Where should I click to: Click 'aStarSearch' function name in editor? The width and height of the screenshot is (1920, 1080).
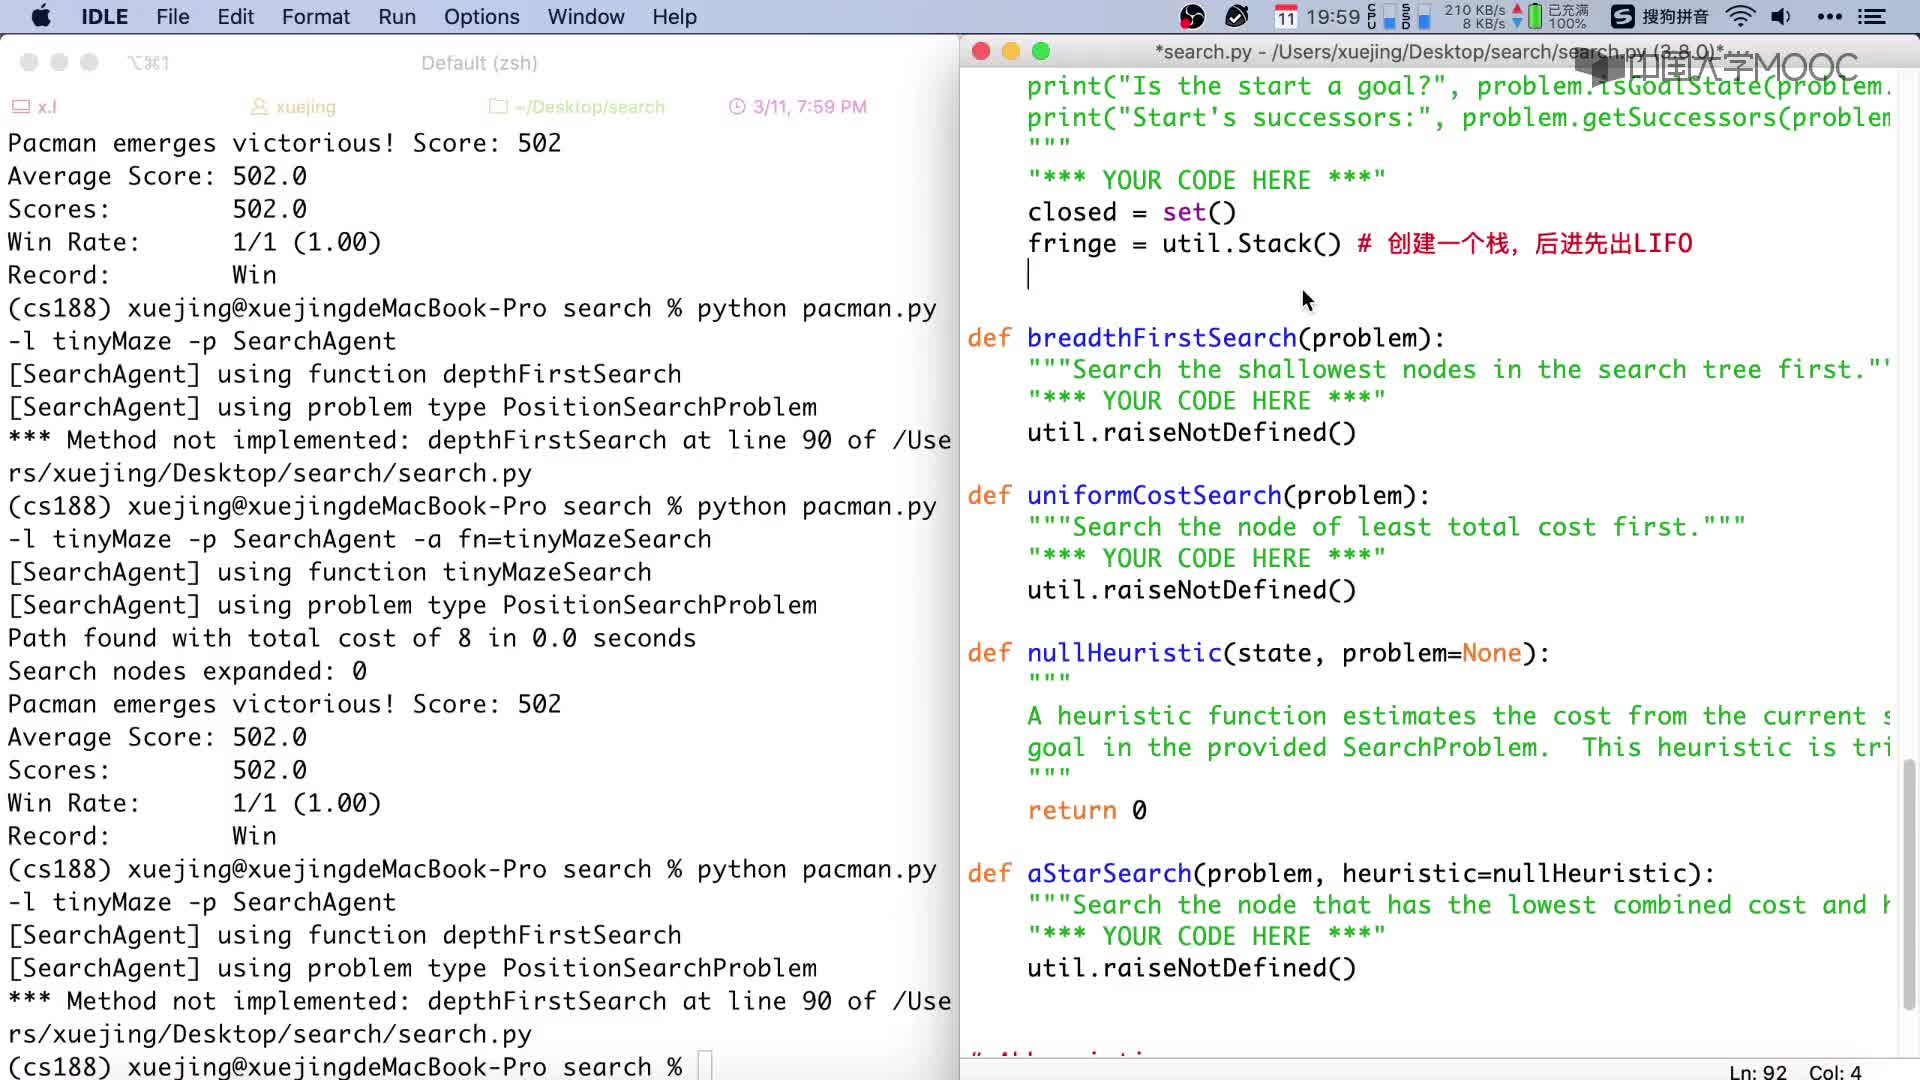pos(1109,873)
